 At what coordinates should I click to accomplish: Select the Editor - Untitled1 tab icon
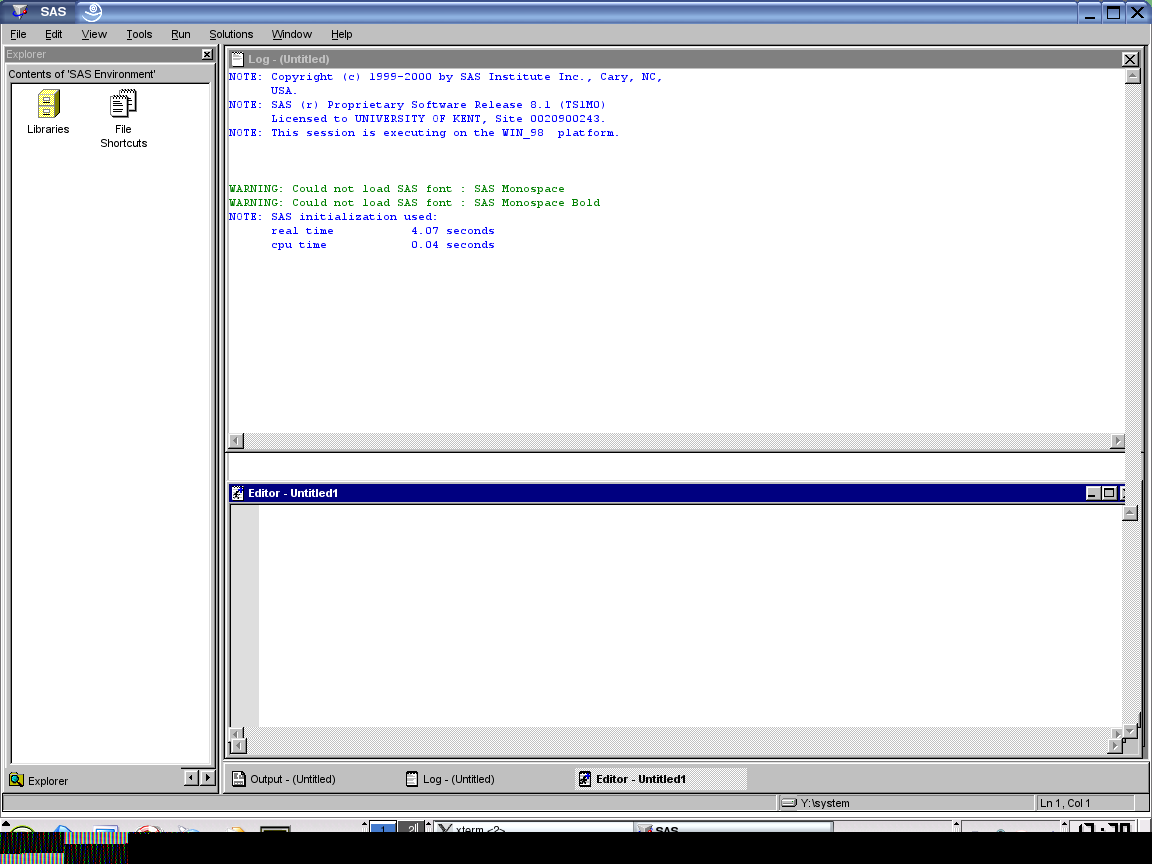[x=584, y=778]
